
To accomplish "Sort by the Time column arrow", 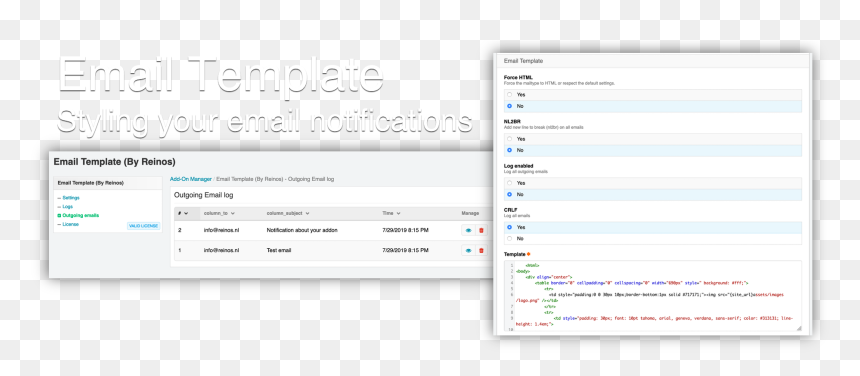I will 398,213.
